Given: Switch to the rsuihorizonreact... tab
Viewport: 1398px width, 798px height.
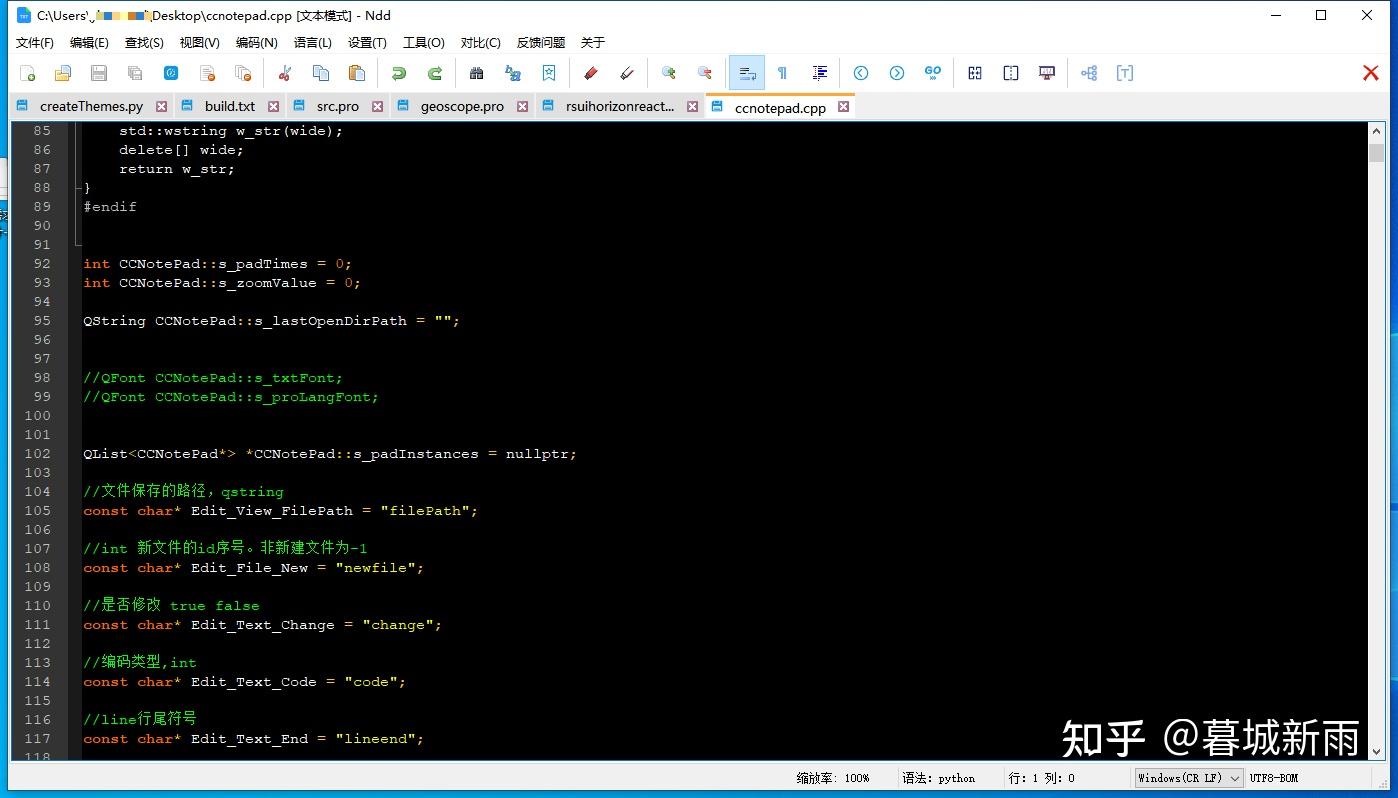Looking at the screenshot, I should click(620, 106).
